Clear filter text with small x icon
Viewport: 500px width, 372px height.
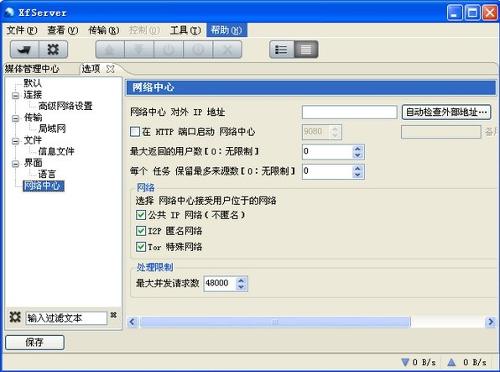pos(113,315)
